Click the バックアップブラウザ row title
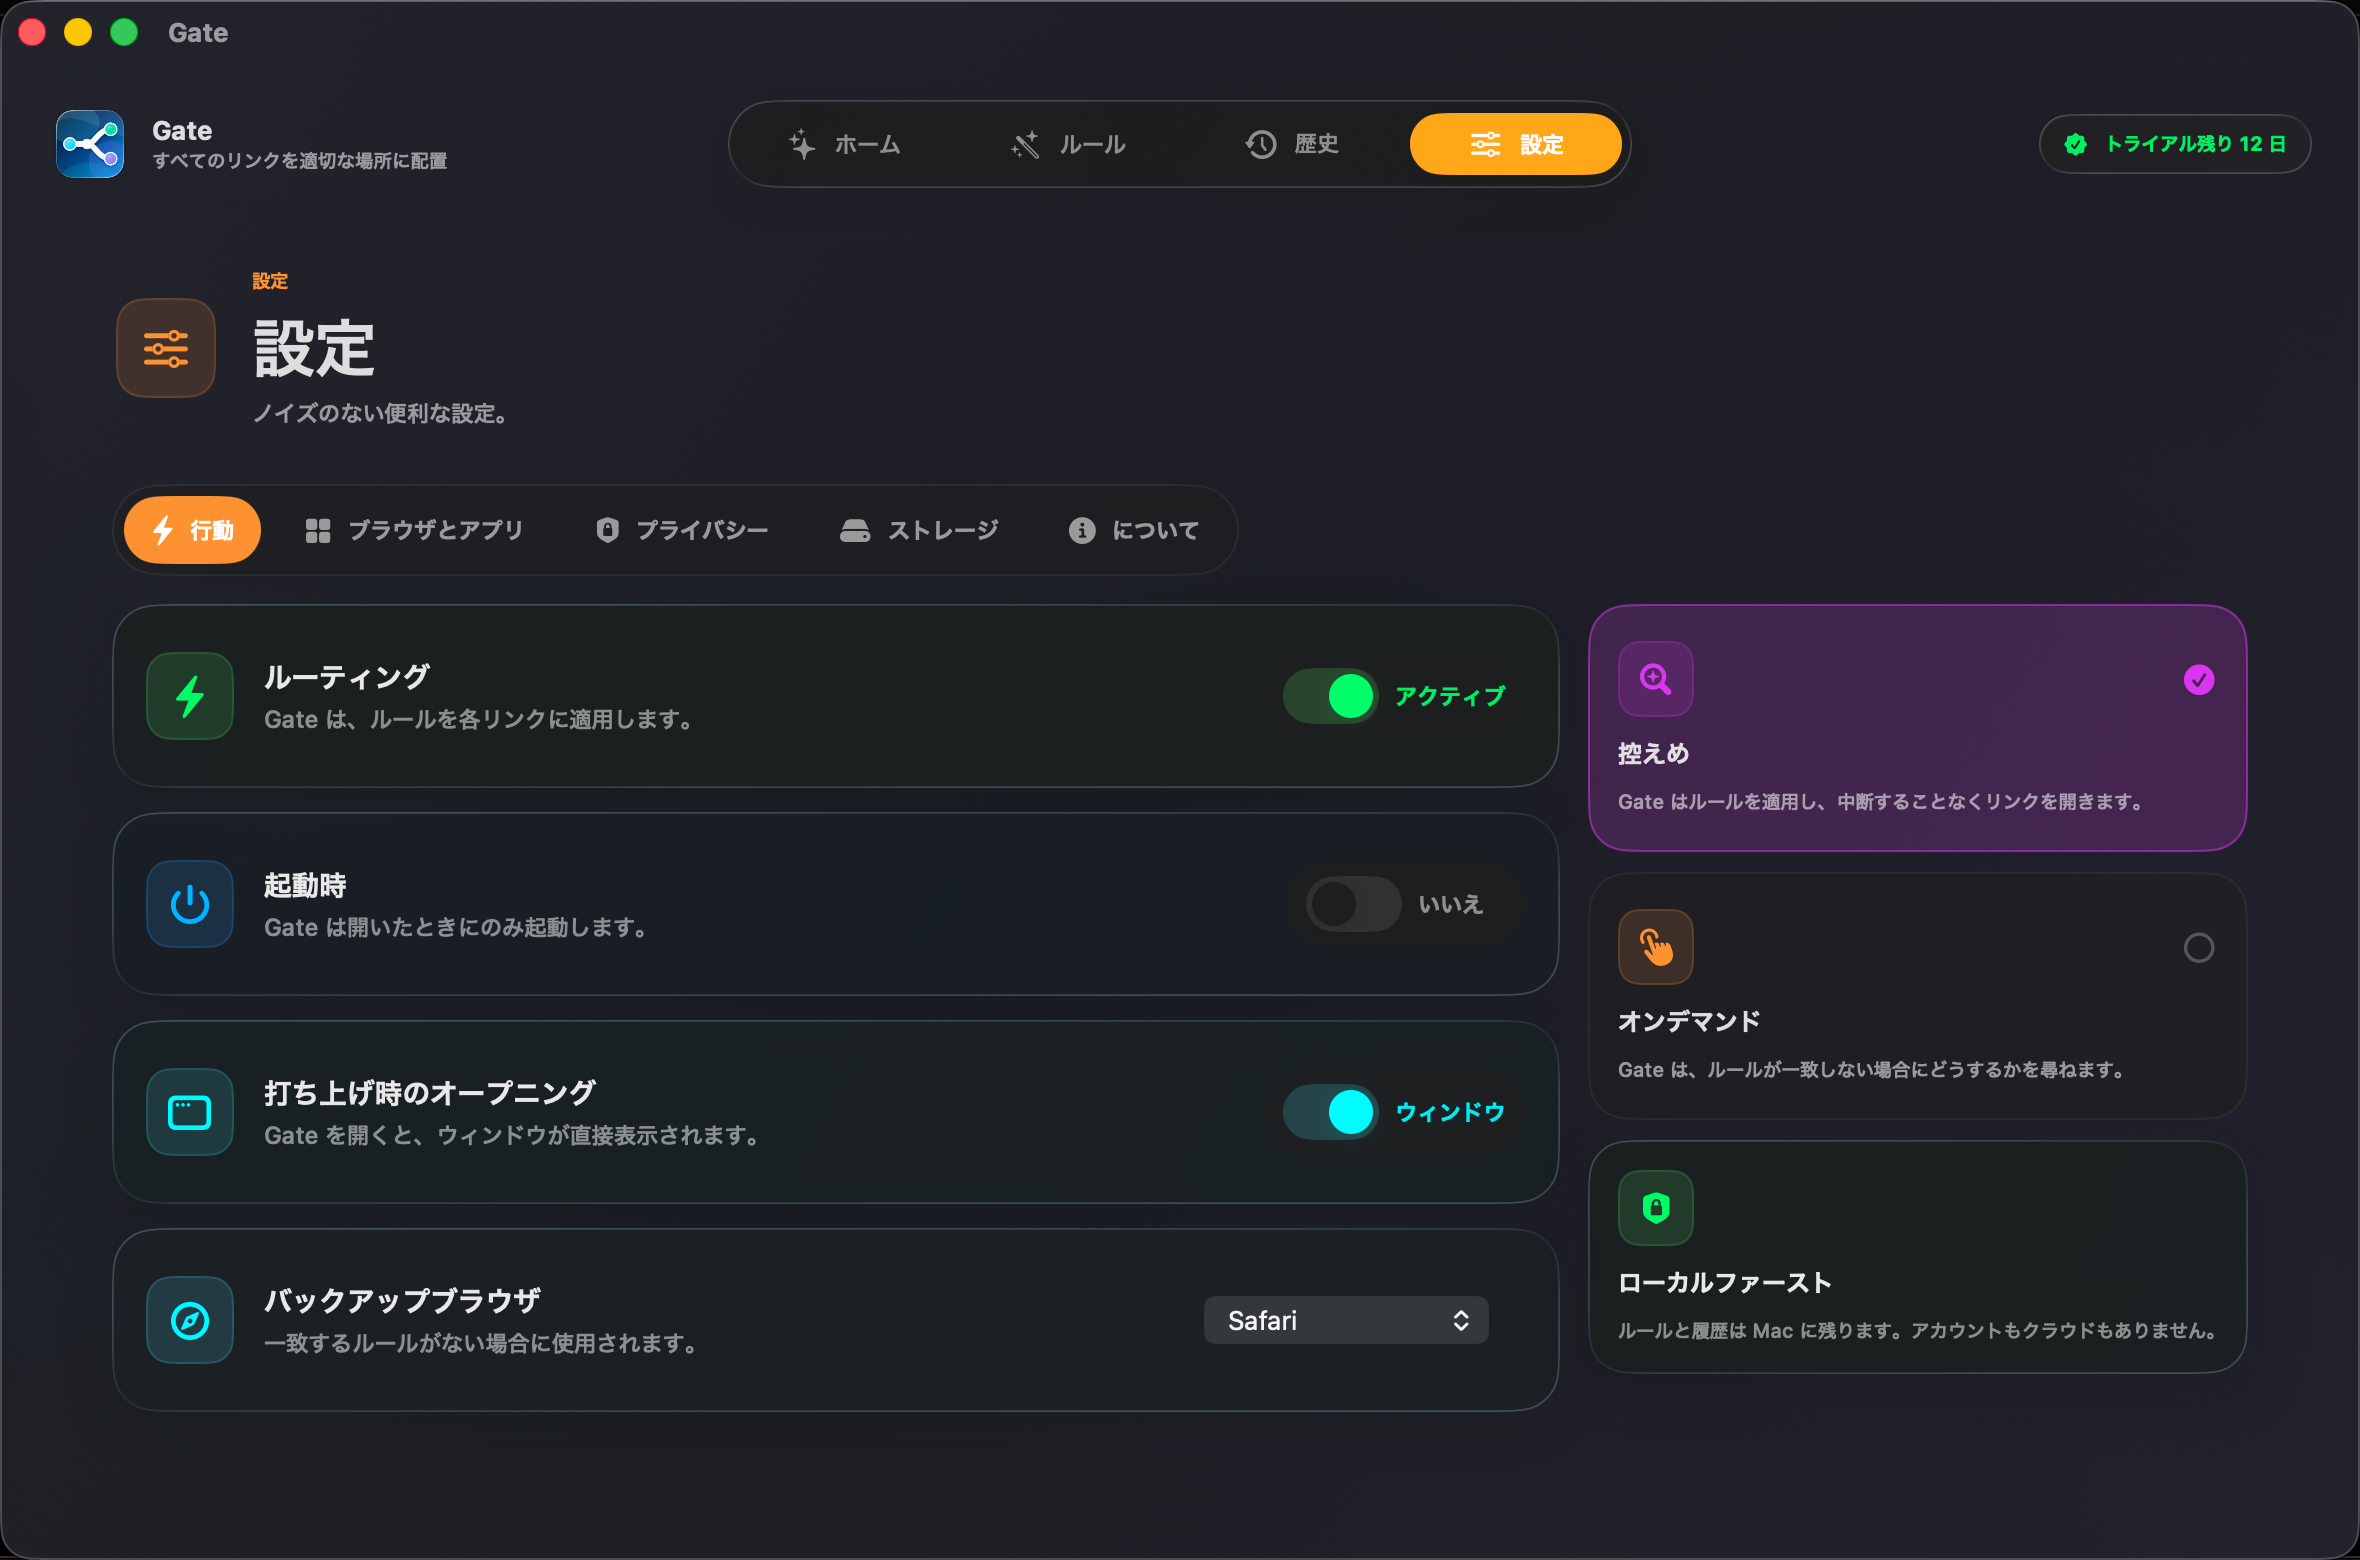2360x1560 pixels. coord(402,1301)
